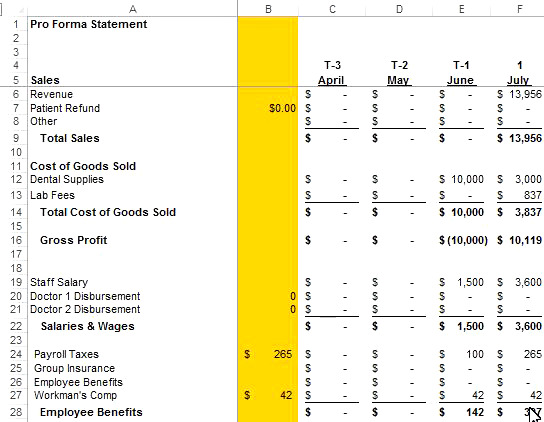The image size is (544, 422).
Task: Select the 'Group Insurance' label cell
Action: pos(74,368)
